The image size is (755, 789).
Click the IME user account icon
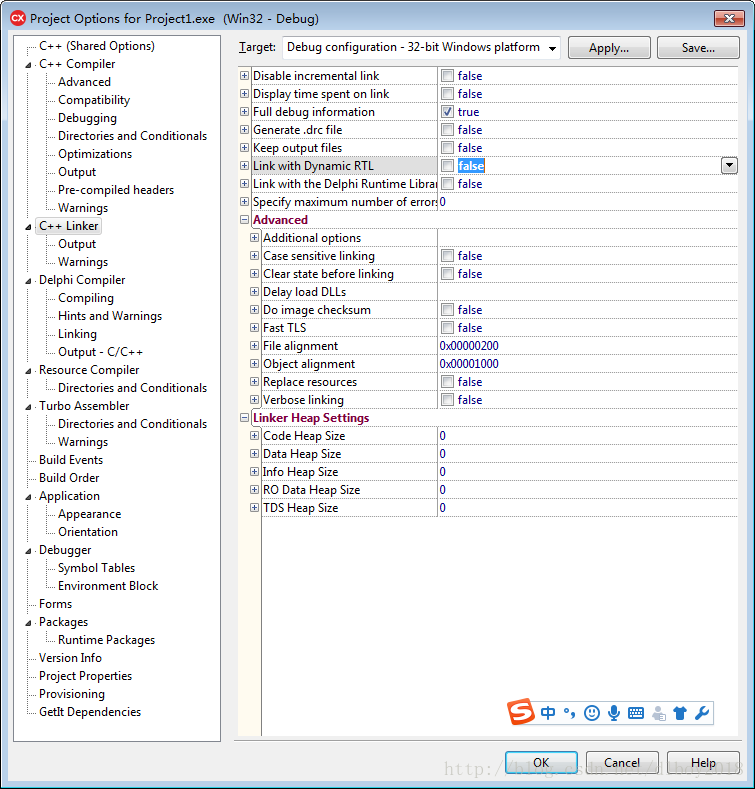click(x=658, y=713)
